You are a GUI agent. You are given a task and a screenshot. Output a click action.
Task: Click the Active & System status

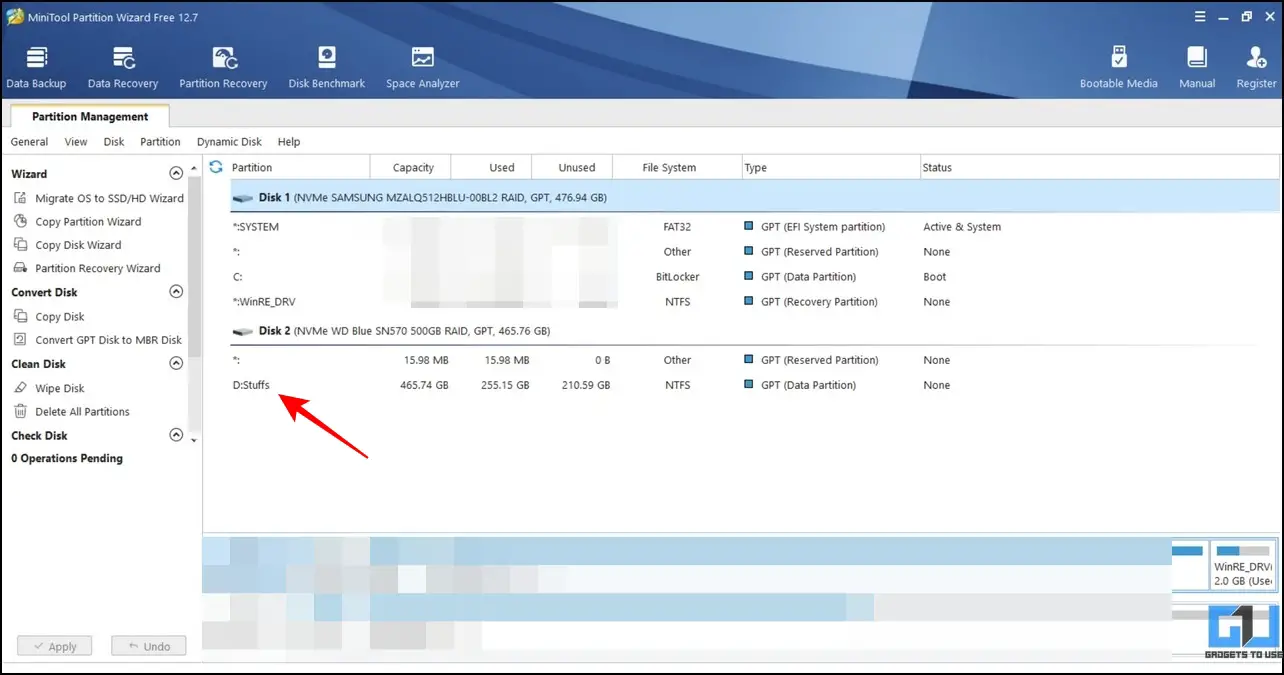tap(962, 227)
